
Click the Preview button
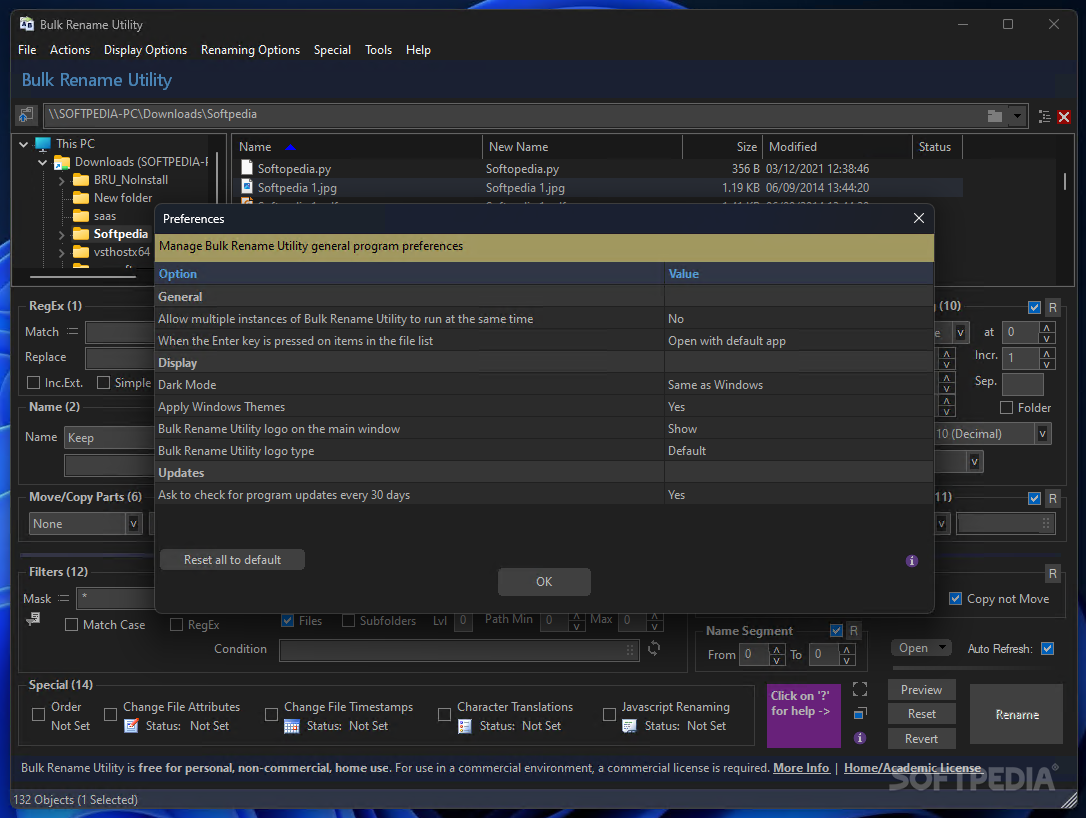pyautogui.click(x=921, y=690)
